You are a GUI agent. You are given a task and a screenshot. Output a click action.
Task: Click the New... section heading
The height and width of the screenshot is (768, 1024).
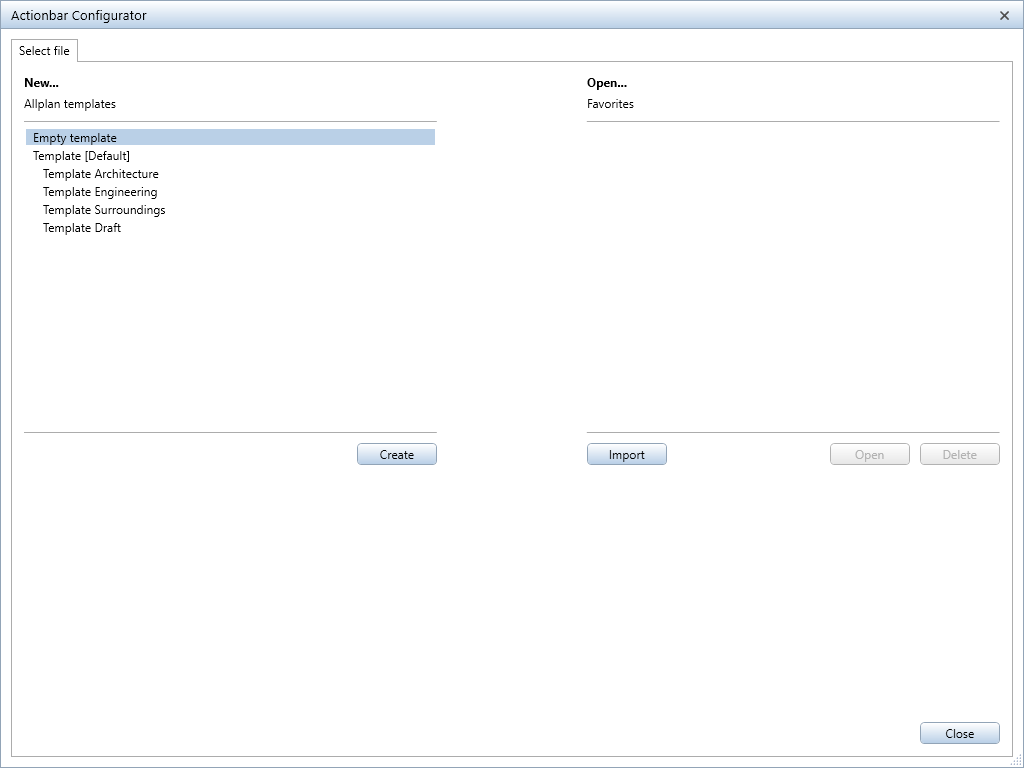tap(41, 84)
